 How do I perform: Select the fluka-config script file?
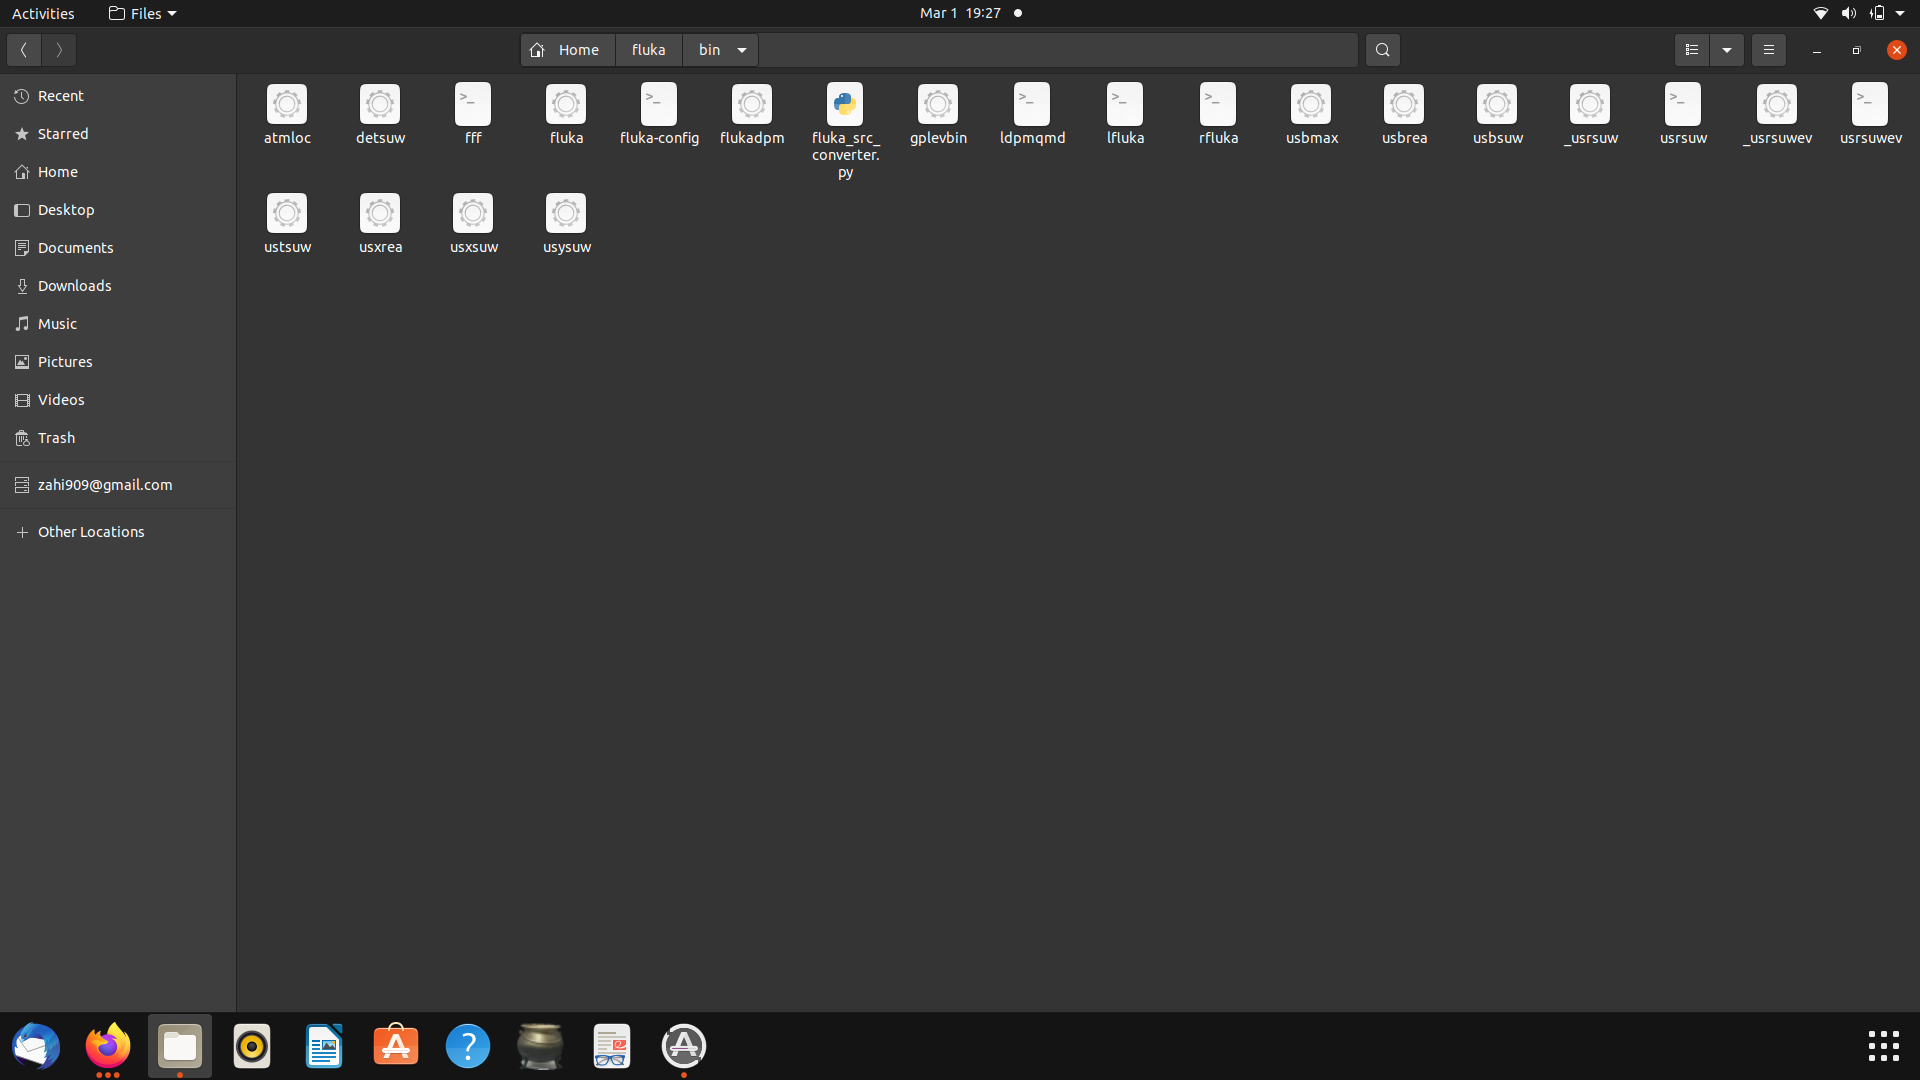click(x=659, y=104)
